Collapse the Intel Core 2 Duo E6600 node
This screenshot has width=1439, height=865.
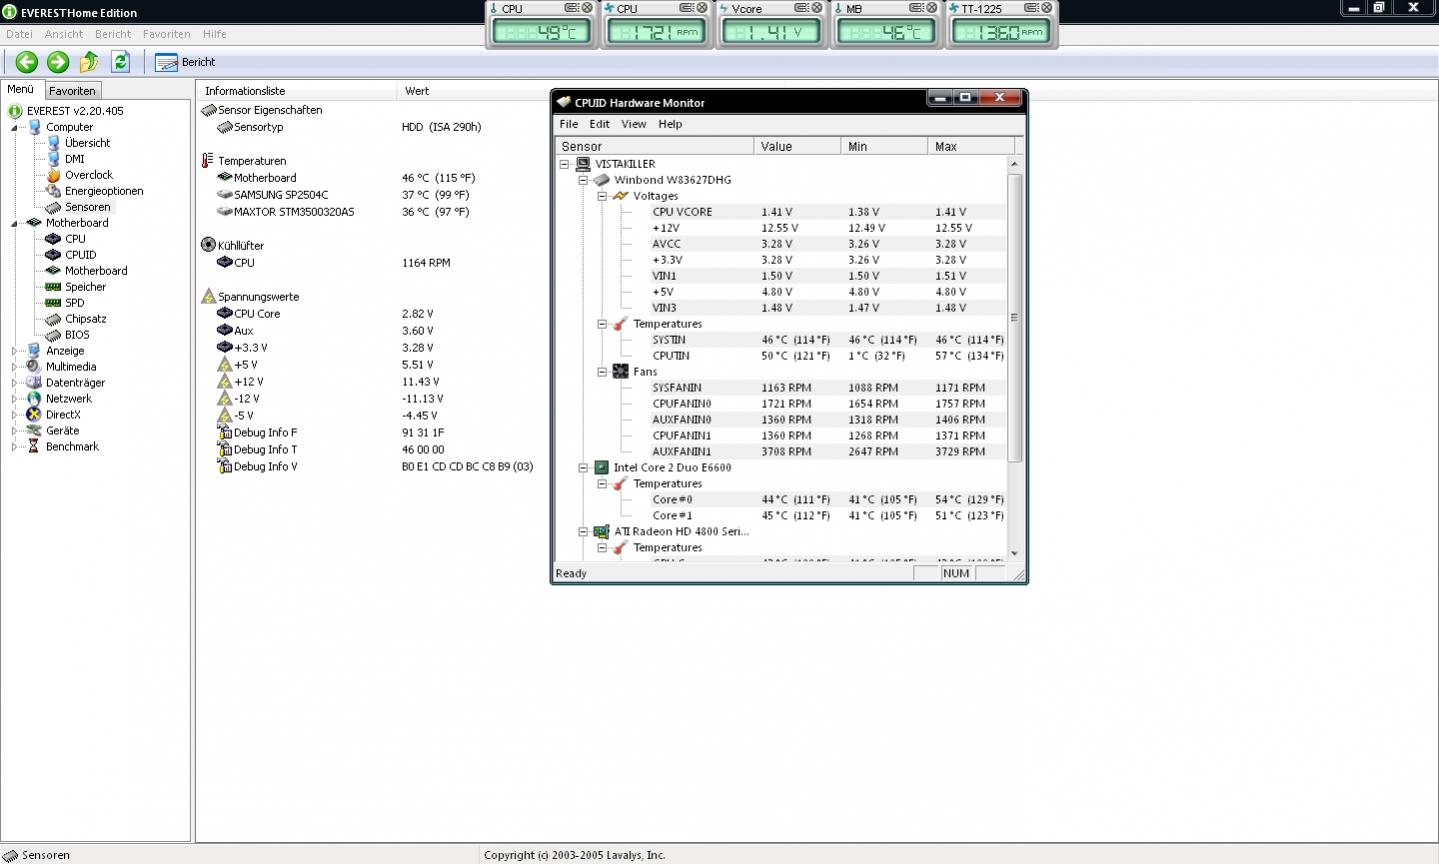pyautogui.click(x=583, y=468)
